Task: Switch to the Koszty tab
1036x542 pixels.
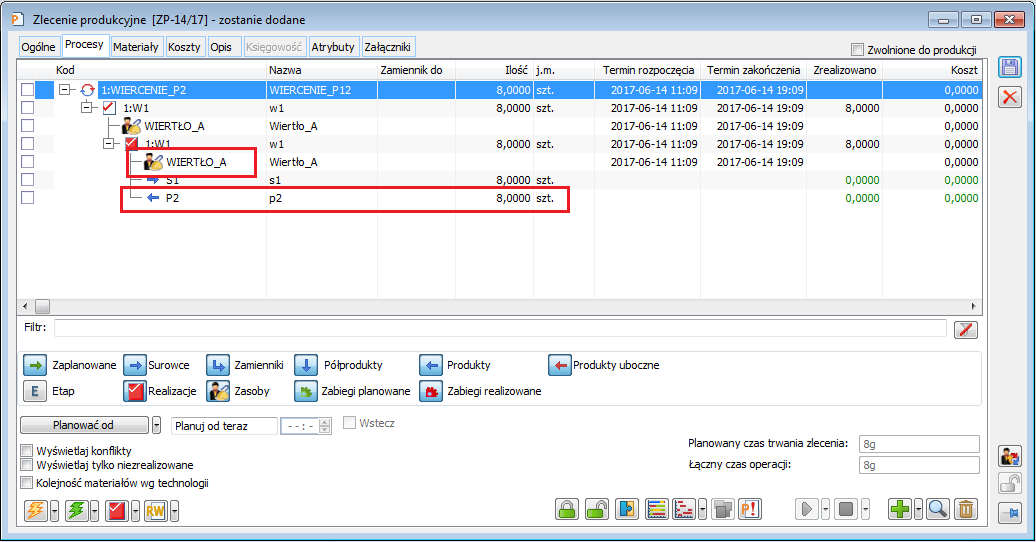Action: click(184, 47)
